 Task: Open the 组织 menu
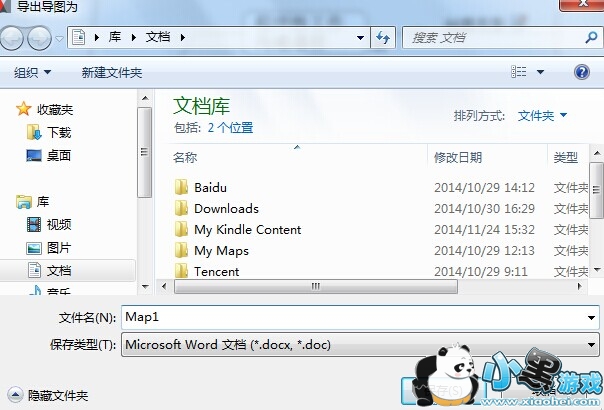click(32, 72)
